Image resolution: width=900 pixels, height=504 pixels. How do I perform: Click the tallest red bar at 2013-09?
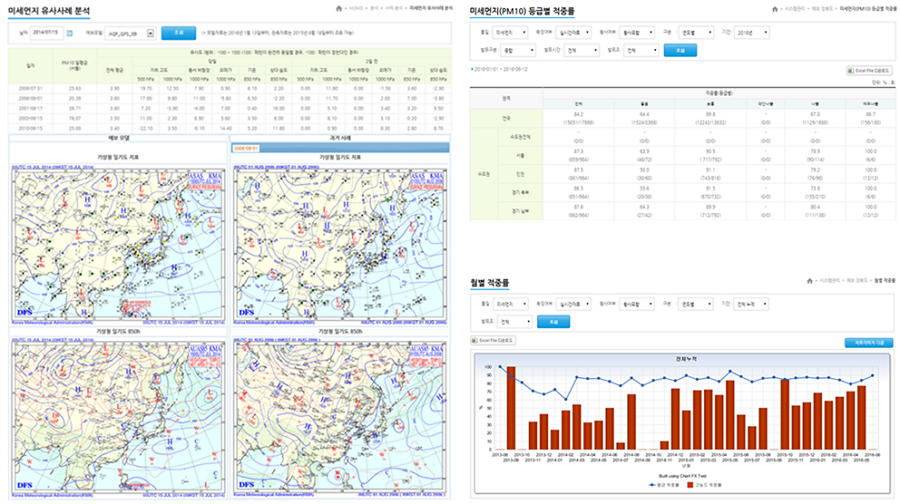tap(511, 408)
